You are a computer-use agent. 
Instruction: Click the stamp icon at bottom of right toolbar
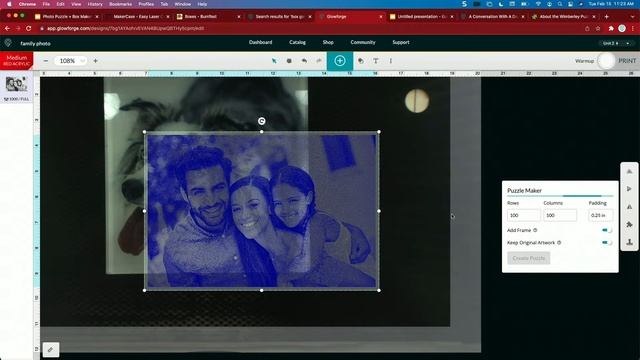[629, 242]
